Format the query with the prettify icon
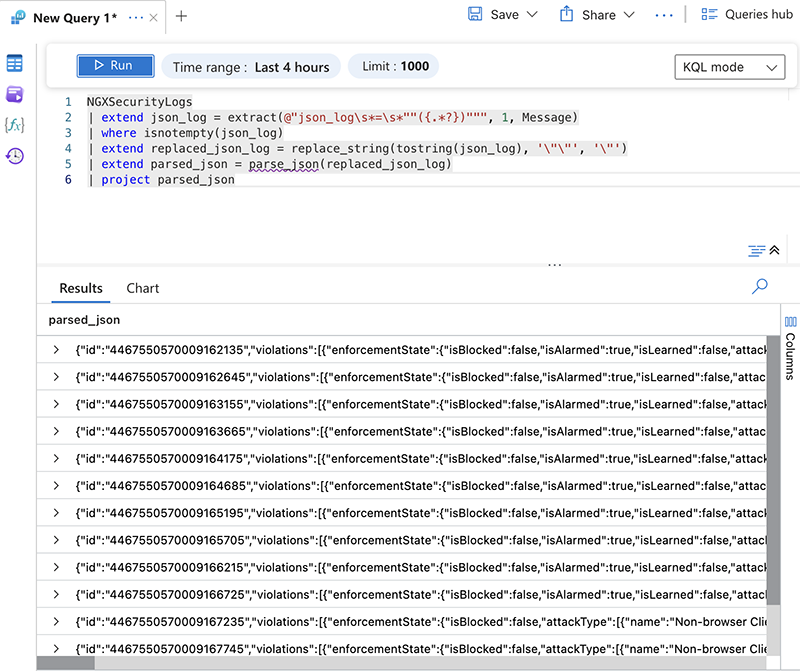Screen dimensions: 800x671 (755, 250)
